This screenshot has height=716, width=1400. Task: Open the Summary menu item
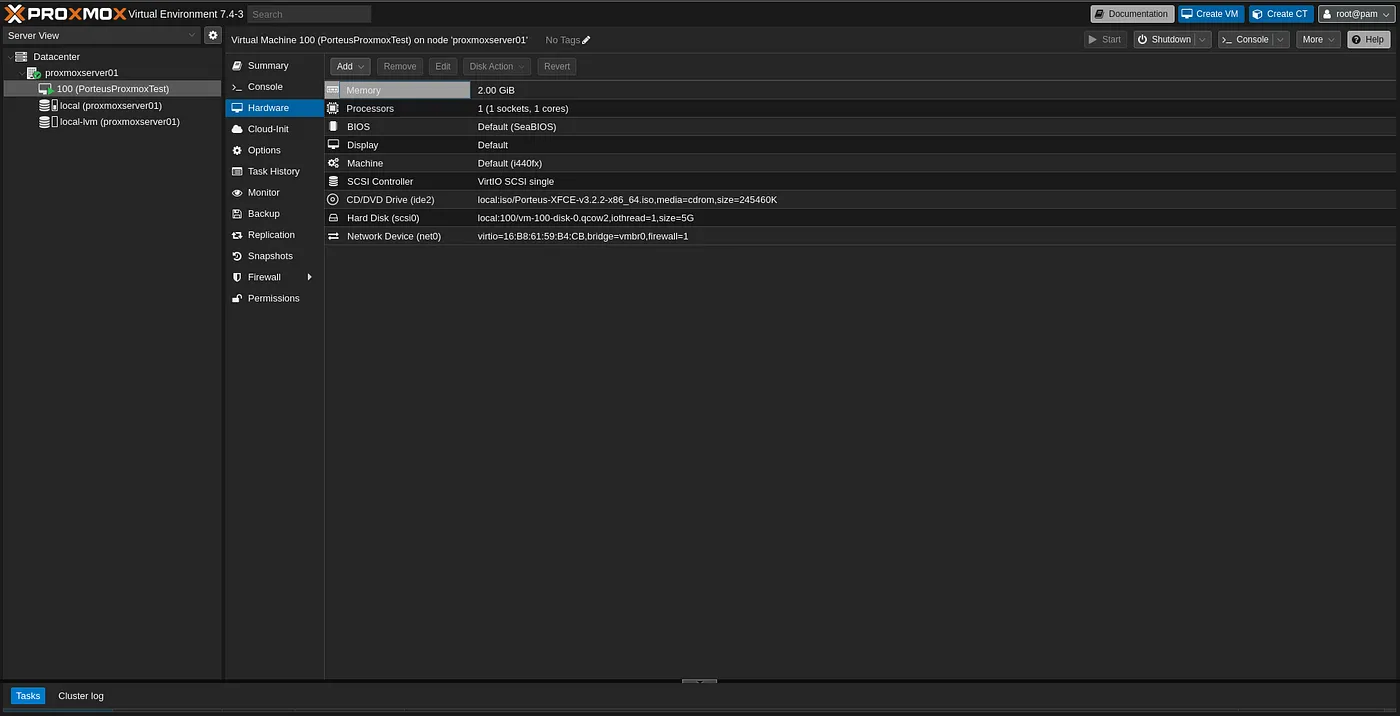267,66
